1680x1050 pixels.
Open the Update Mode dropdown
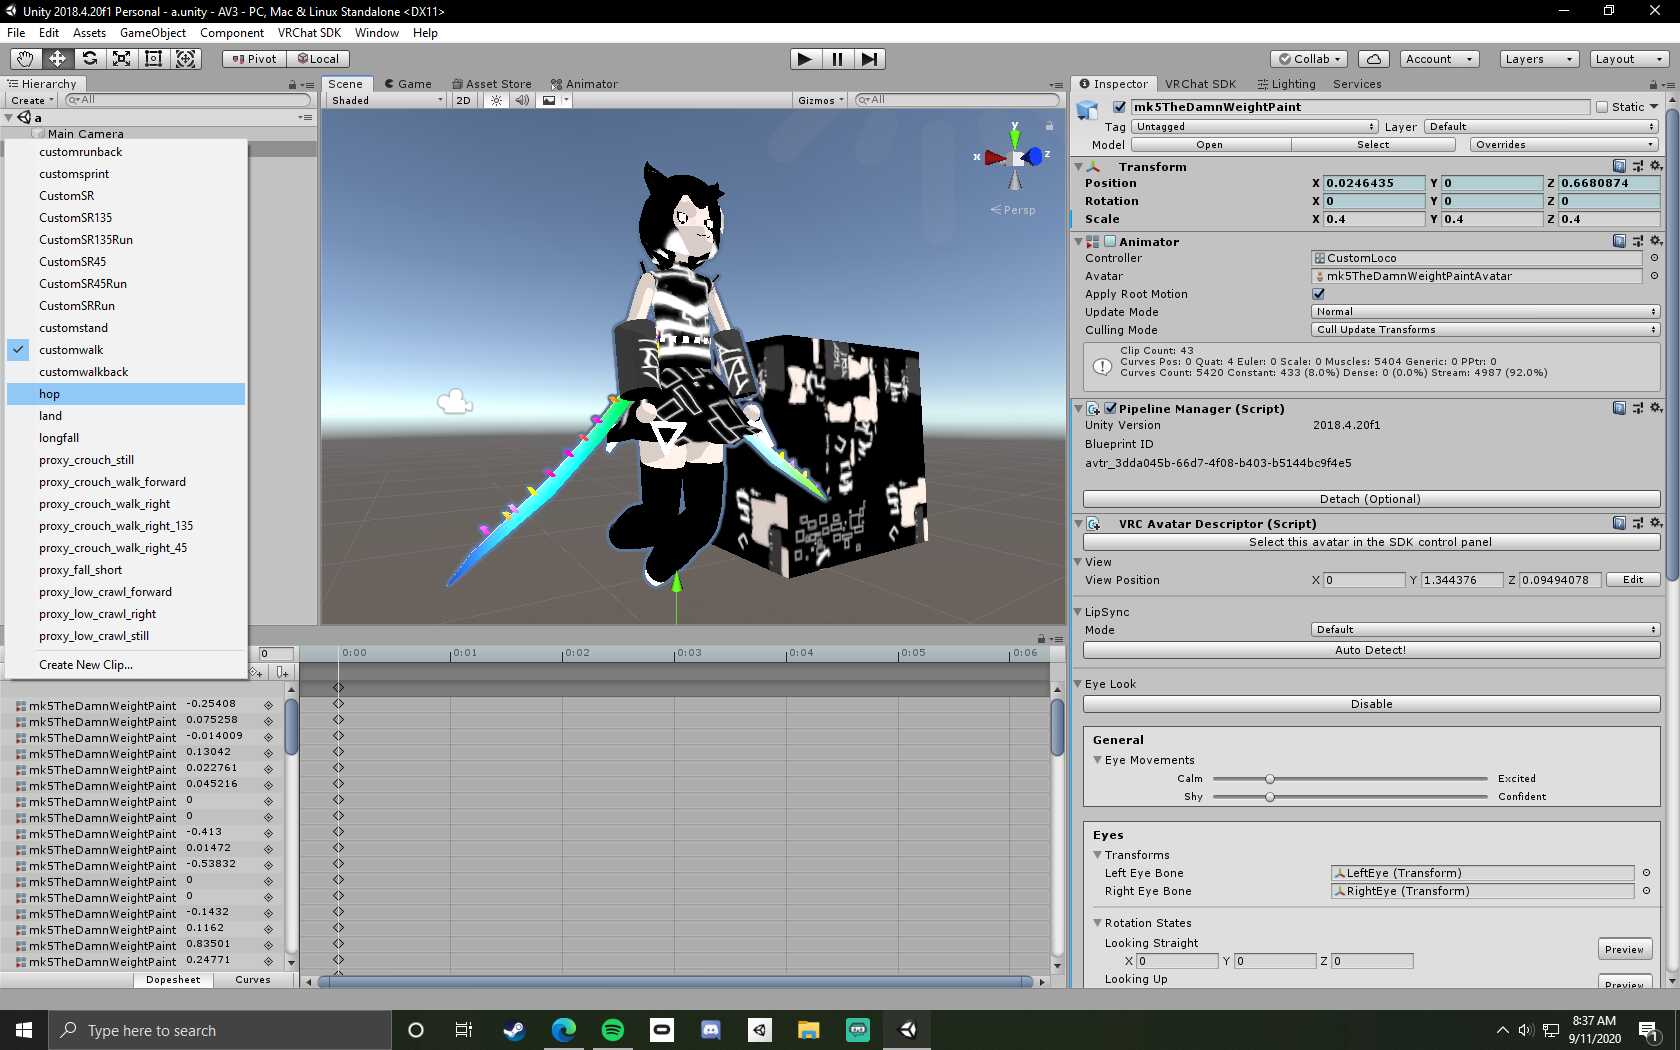tap(1485, 312)
